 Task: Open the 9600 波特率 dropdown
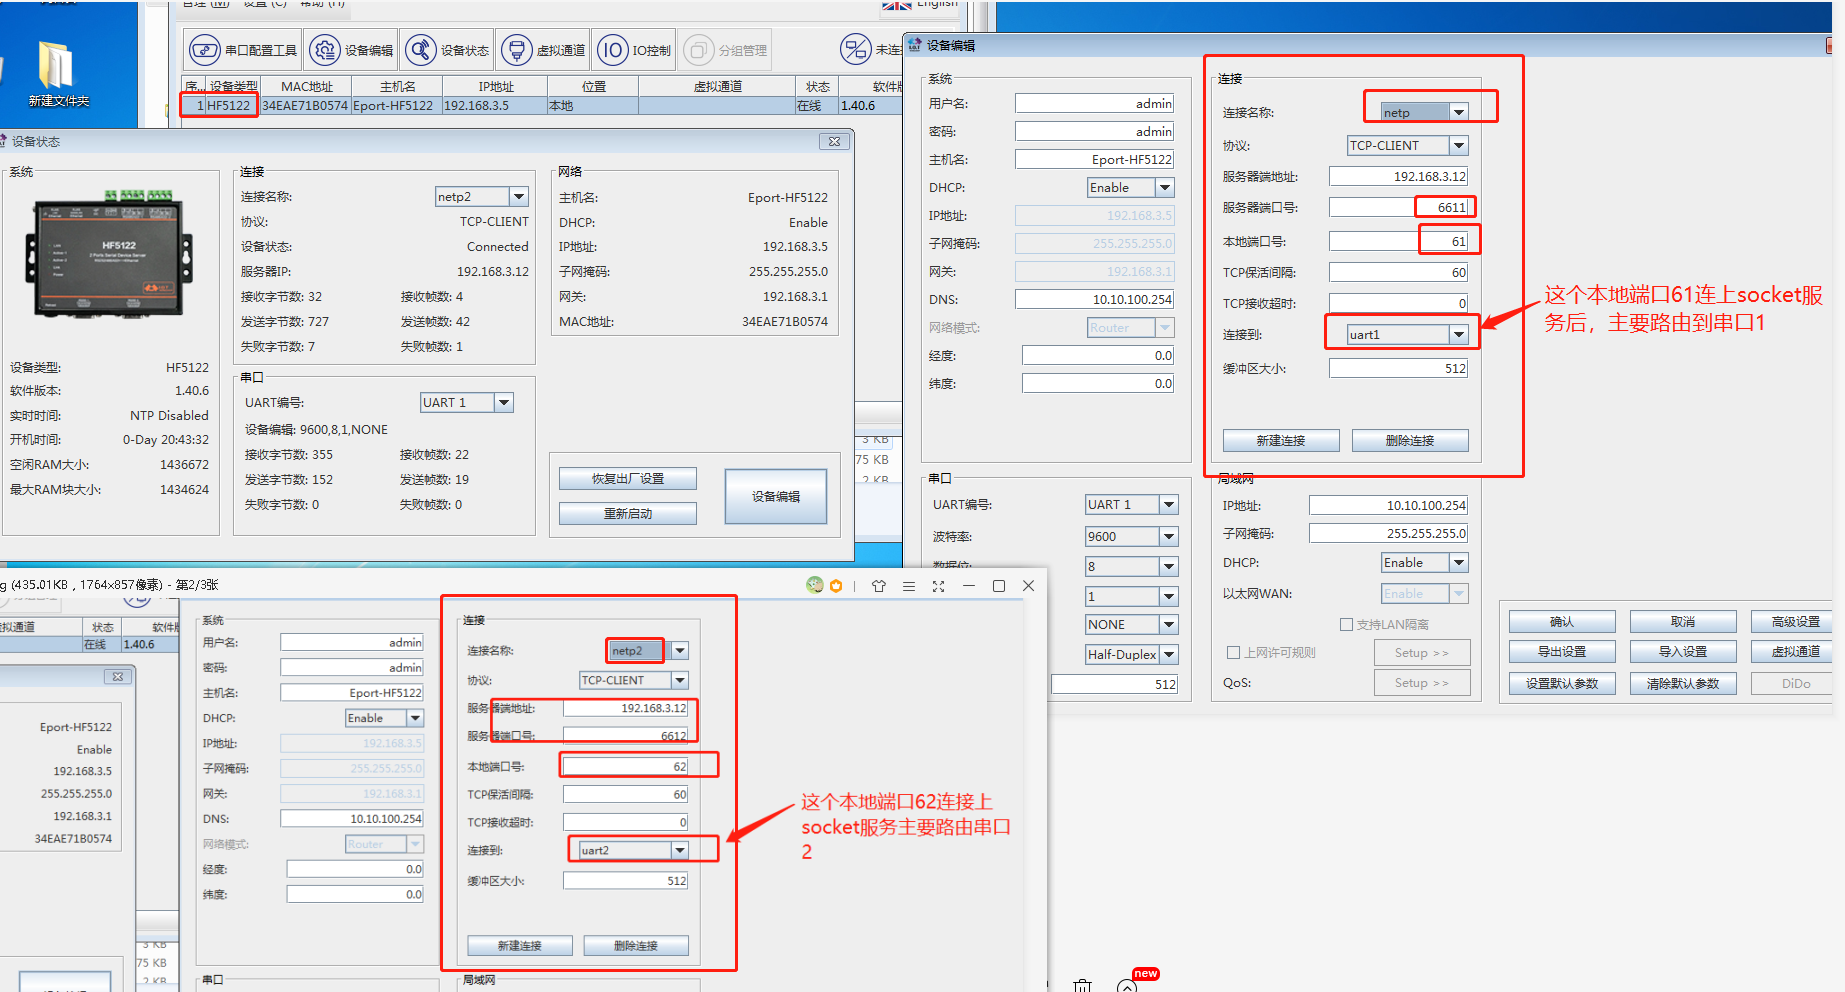1169,537
